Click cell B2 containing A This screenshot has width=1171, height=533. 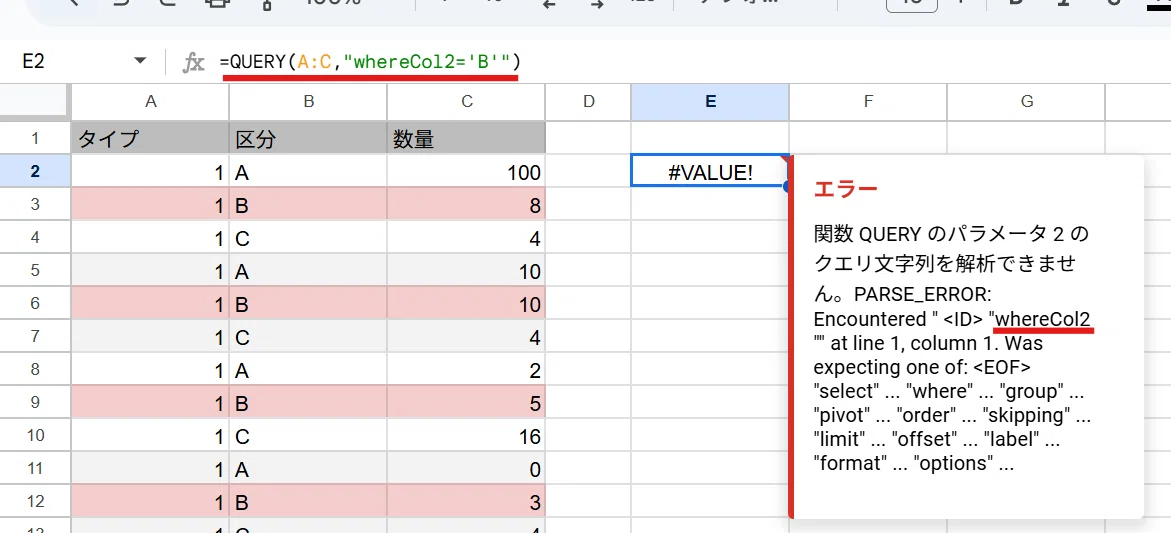tap(308, 172)
